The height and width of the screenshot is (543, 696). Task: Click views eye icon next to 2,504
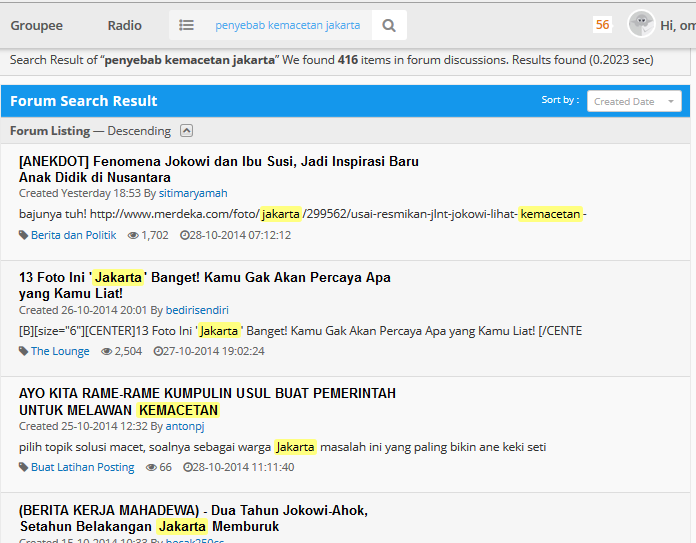pyautogui.click(x=107, y=352)
